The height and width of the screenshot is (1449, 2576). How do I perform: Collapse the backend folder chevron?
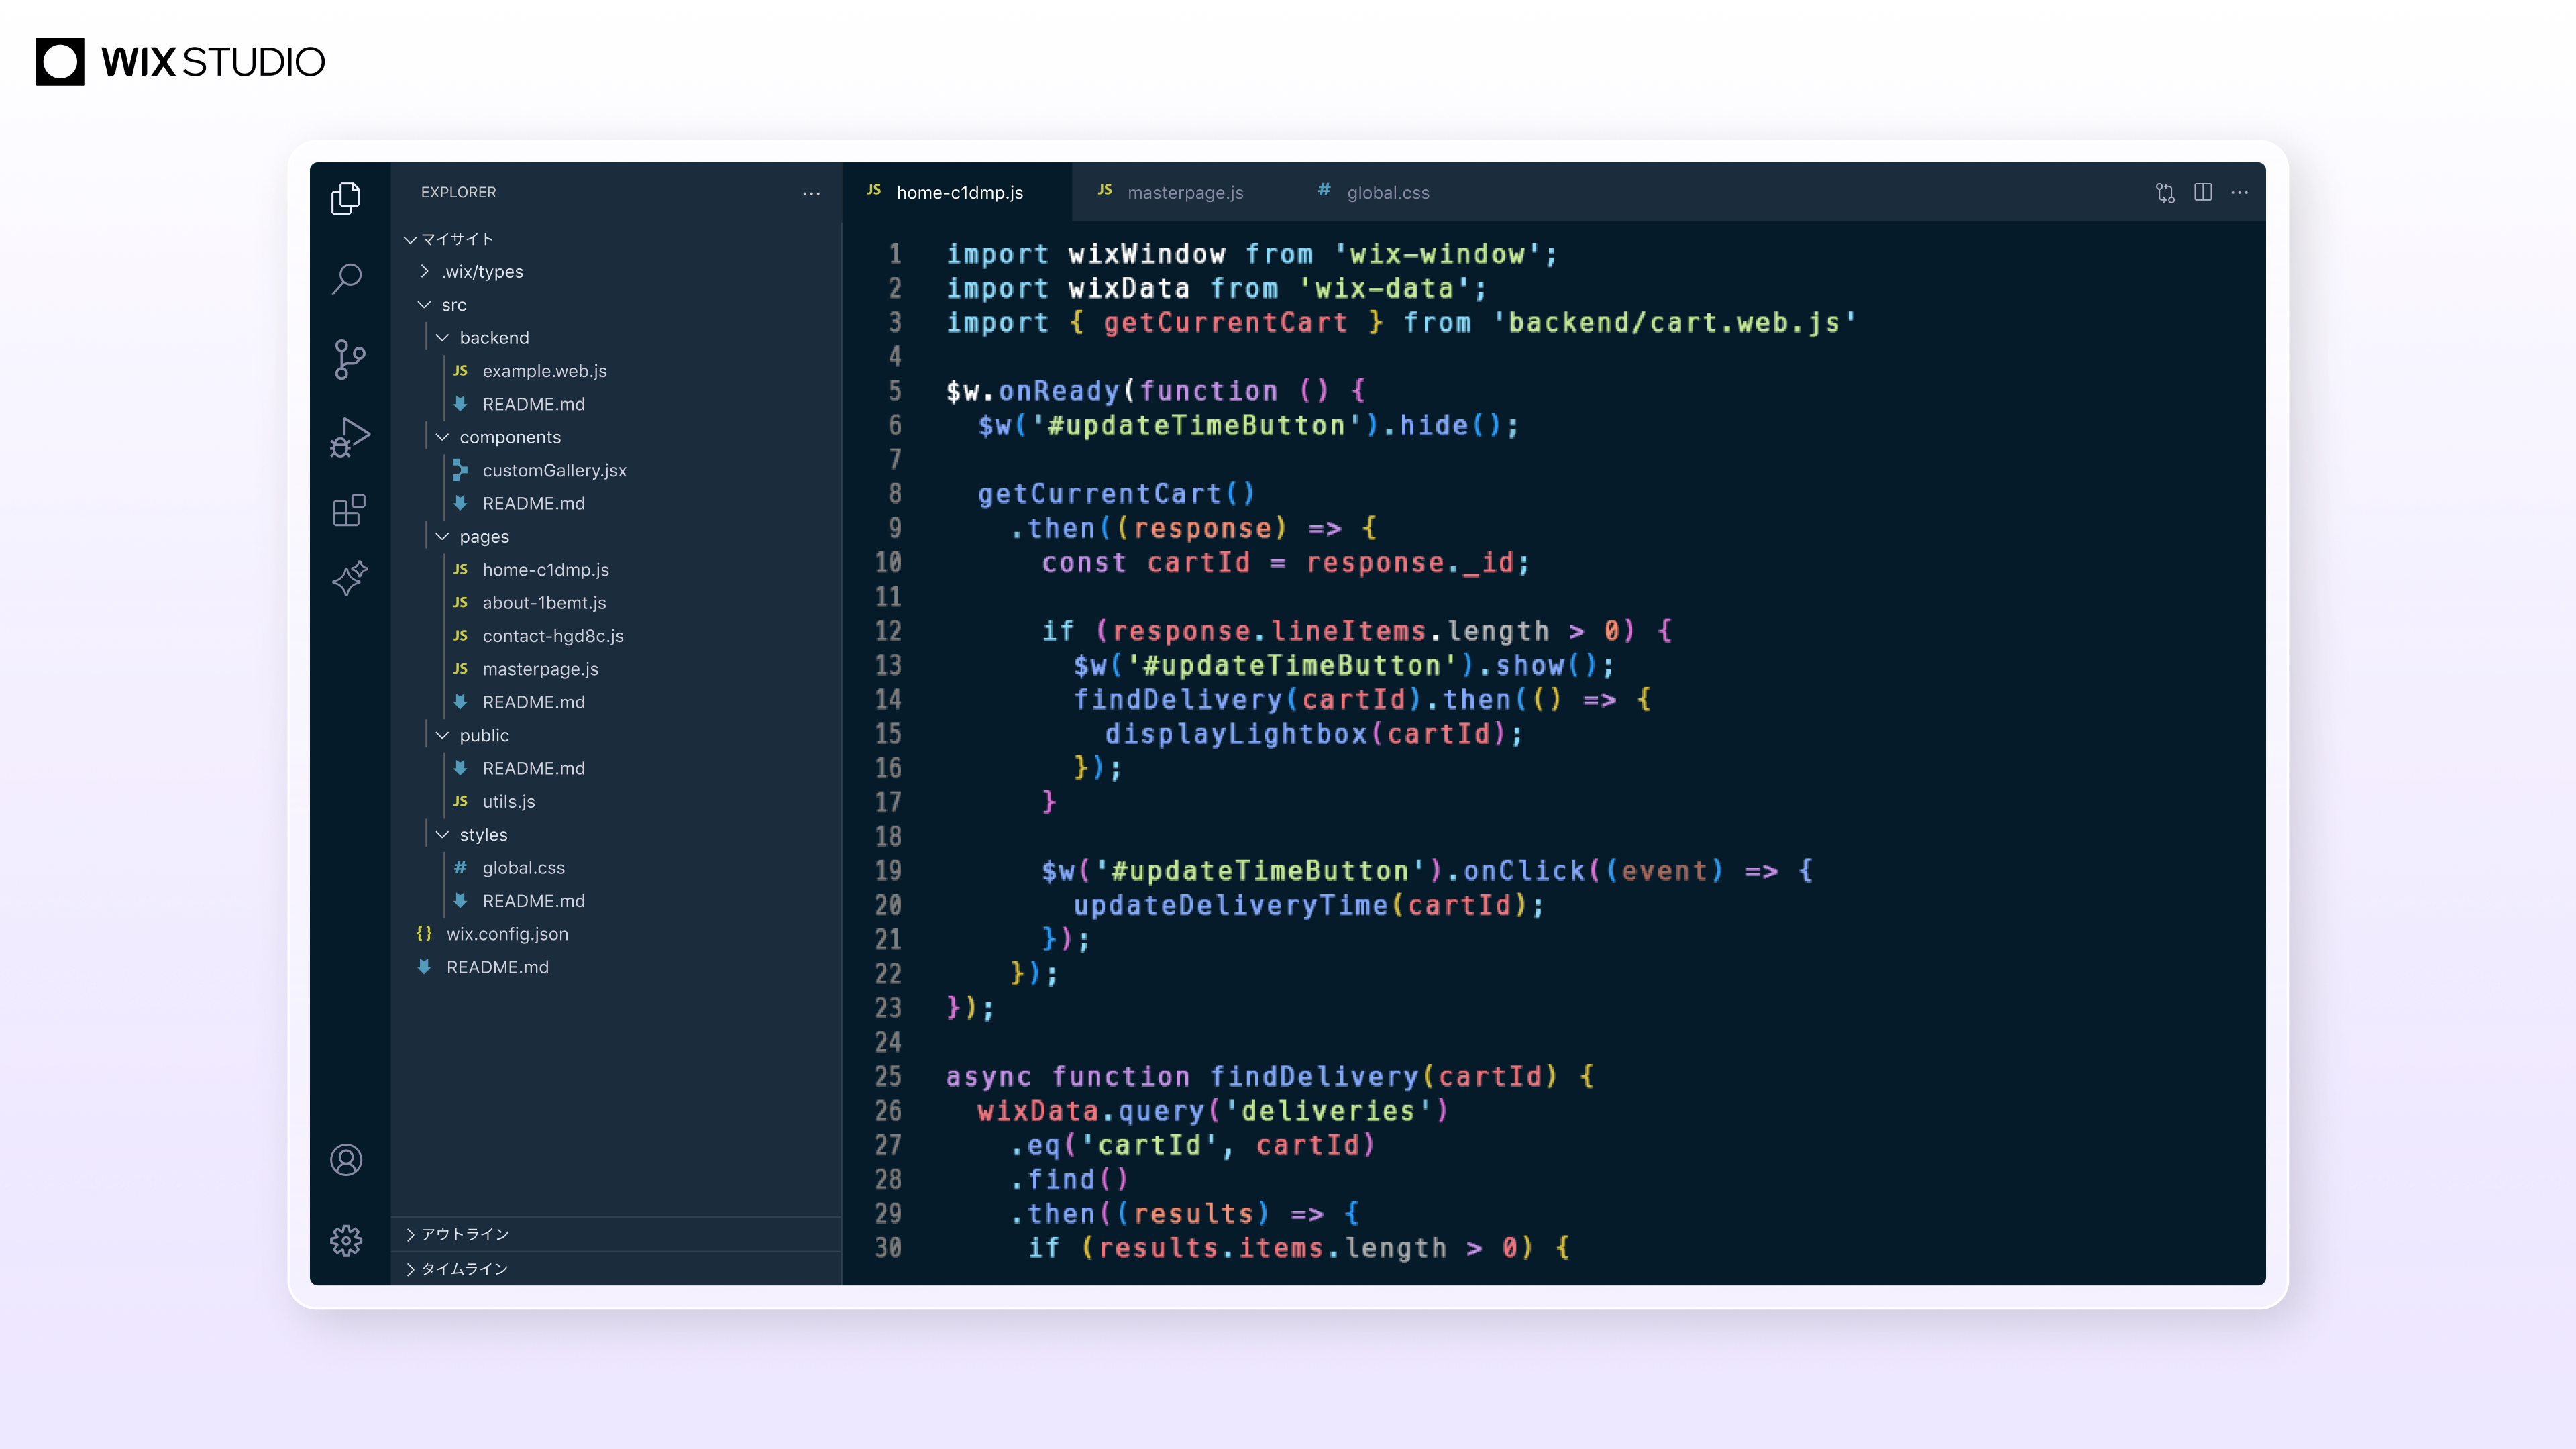click(x=443, y=337)
